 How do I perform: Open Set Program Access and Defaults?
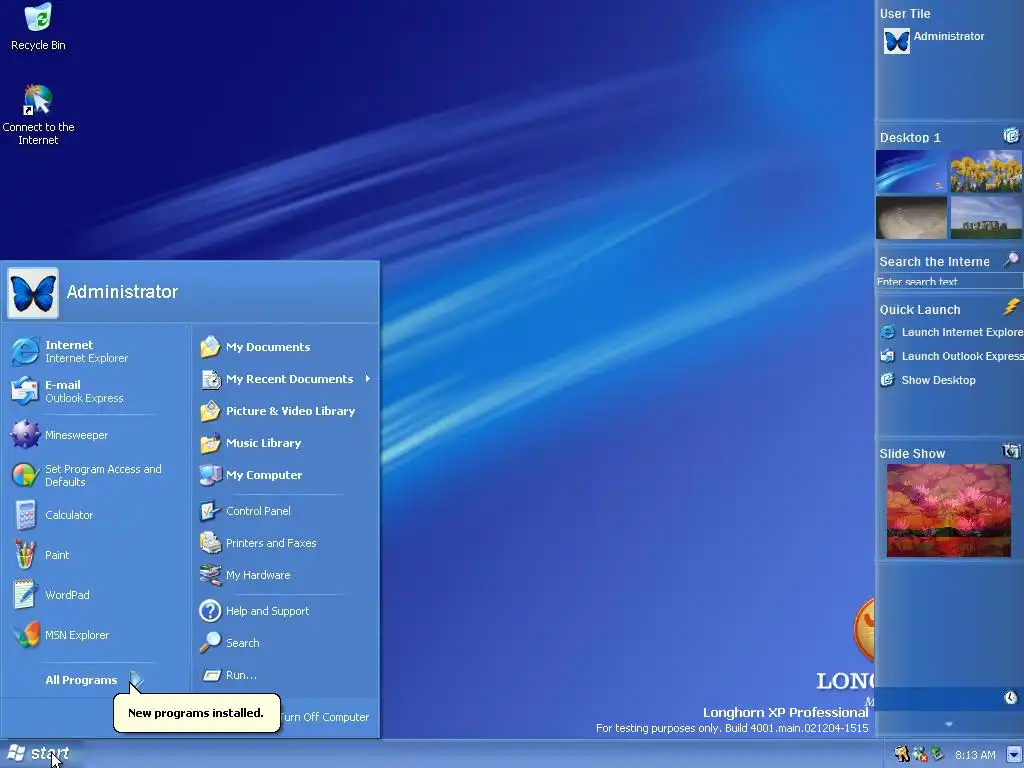86,475
